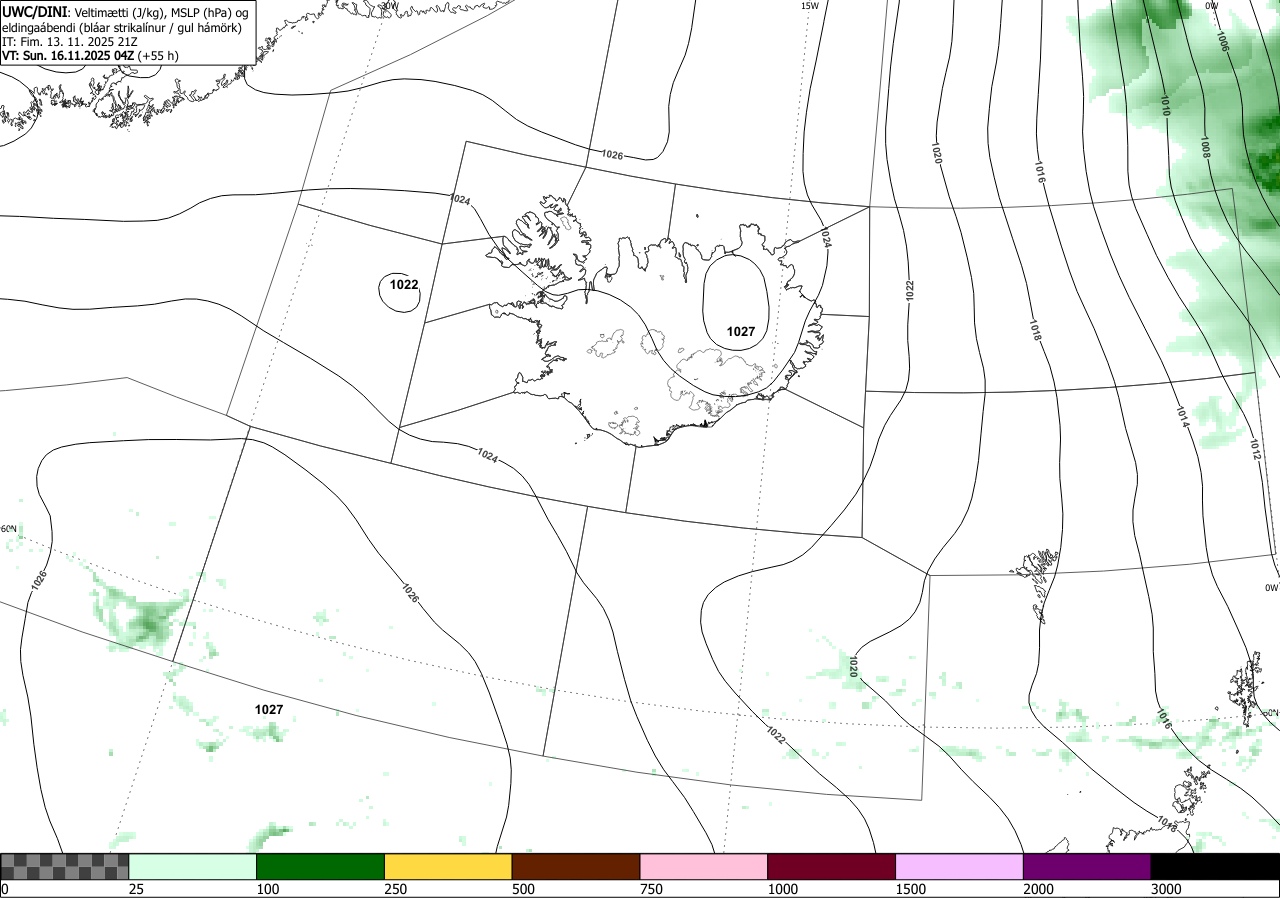This screenshot has height=898, width=1280.
Task: Click the 1018 isobar label east of Iceland
Action: pos(1036,331)
